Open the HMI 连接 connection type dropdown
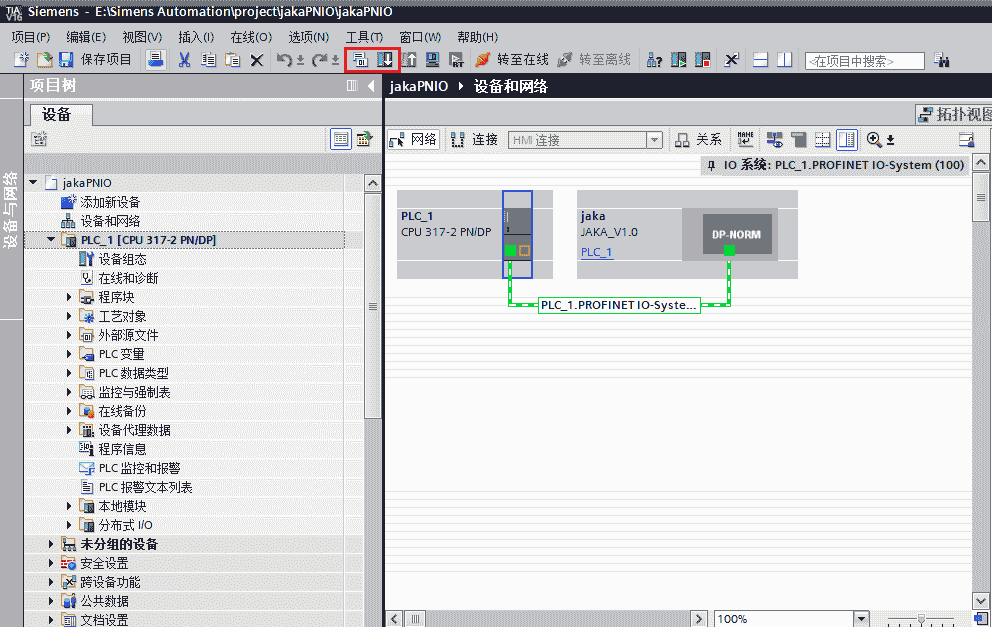The width and height of the screenshot is (992, 627). [x=654, y=140]
